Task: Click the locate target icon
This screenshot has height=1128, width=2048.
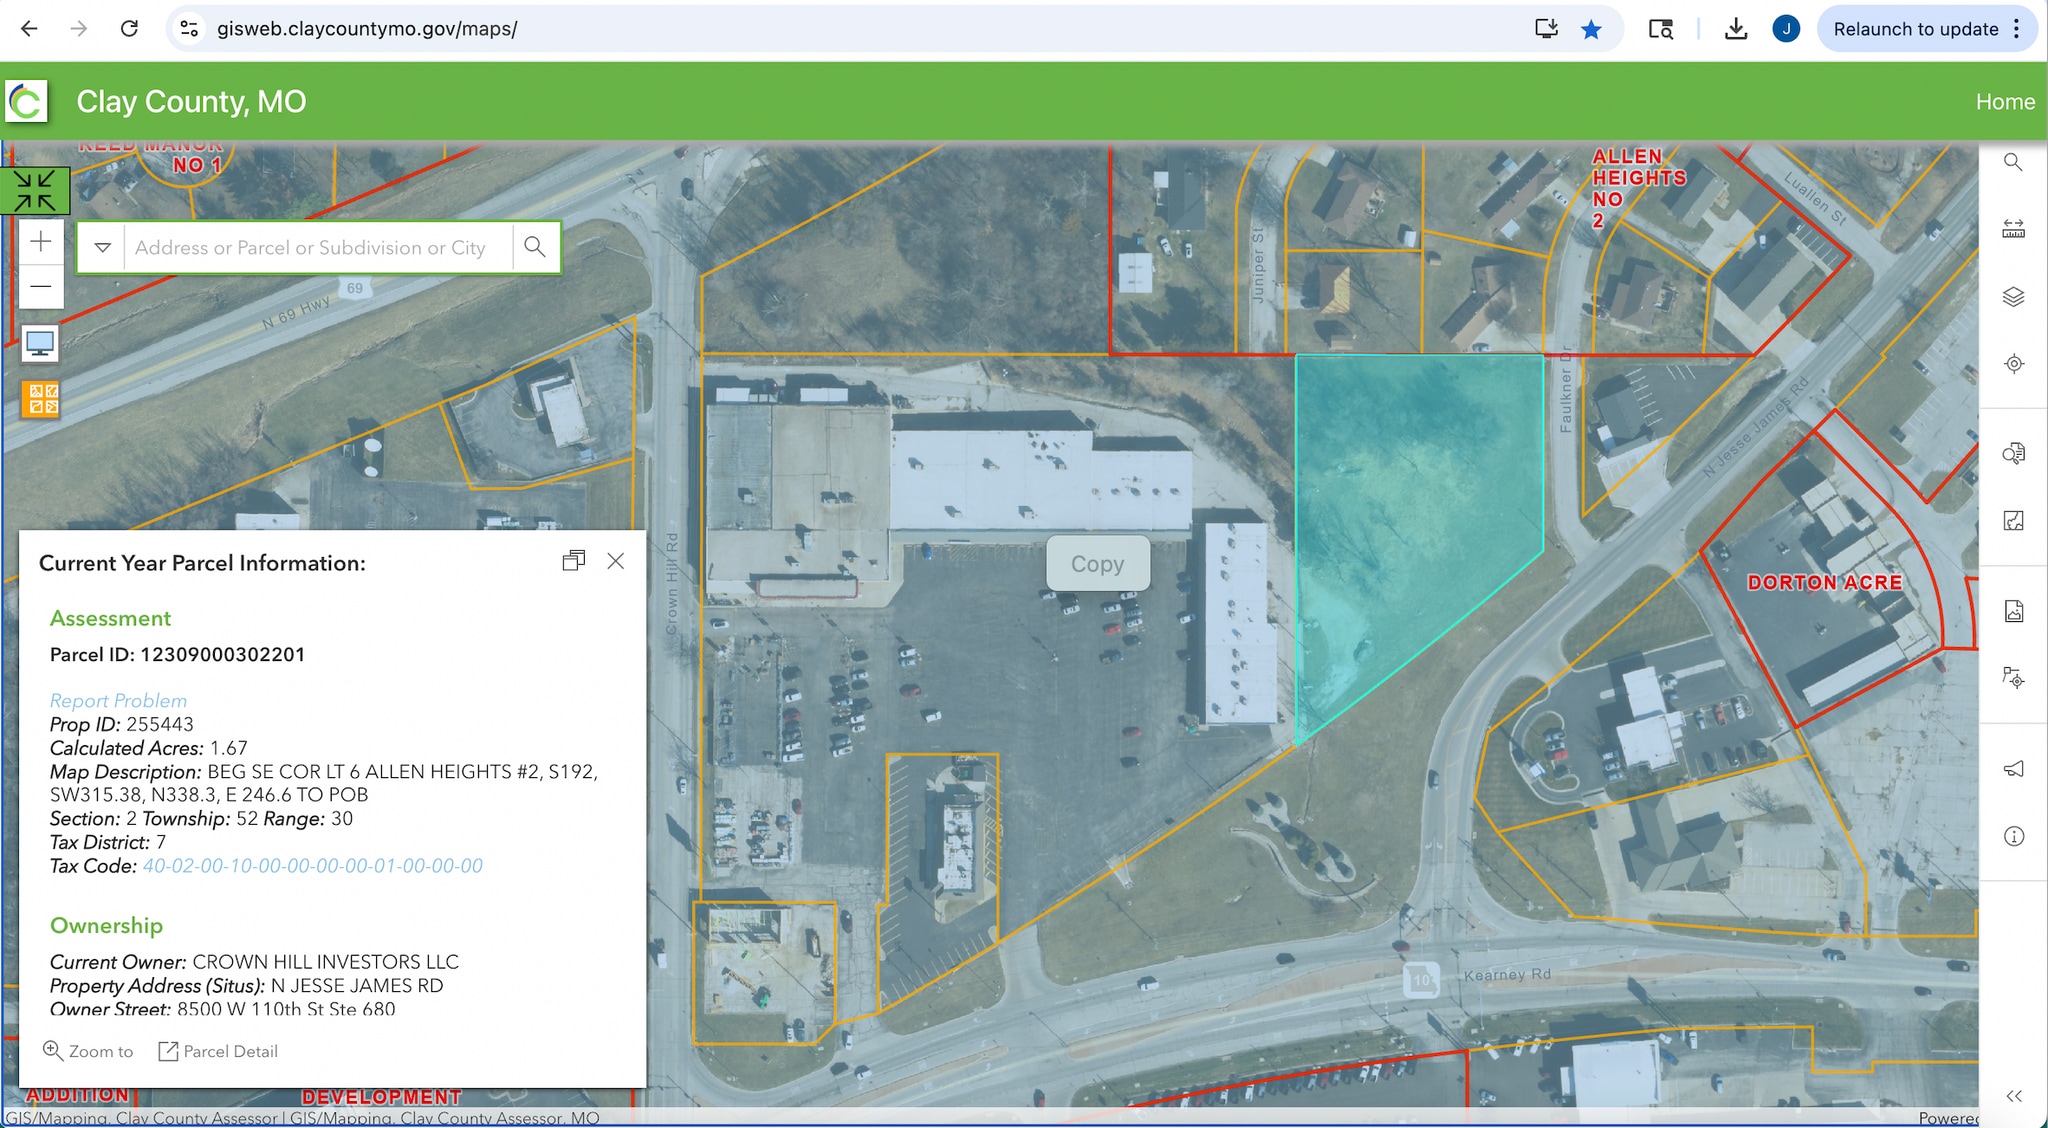Action: click(2013, 364)
